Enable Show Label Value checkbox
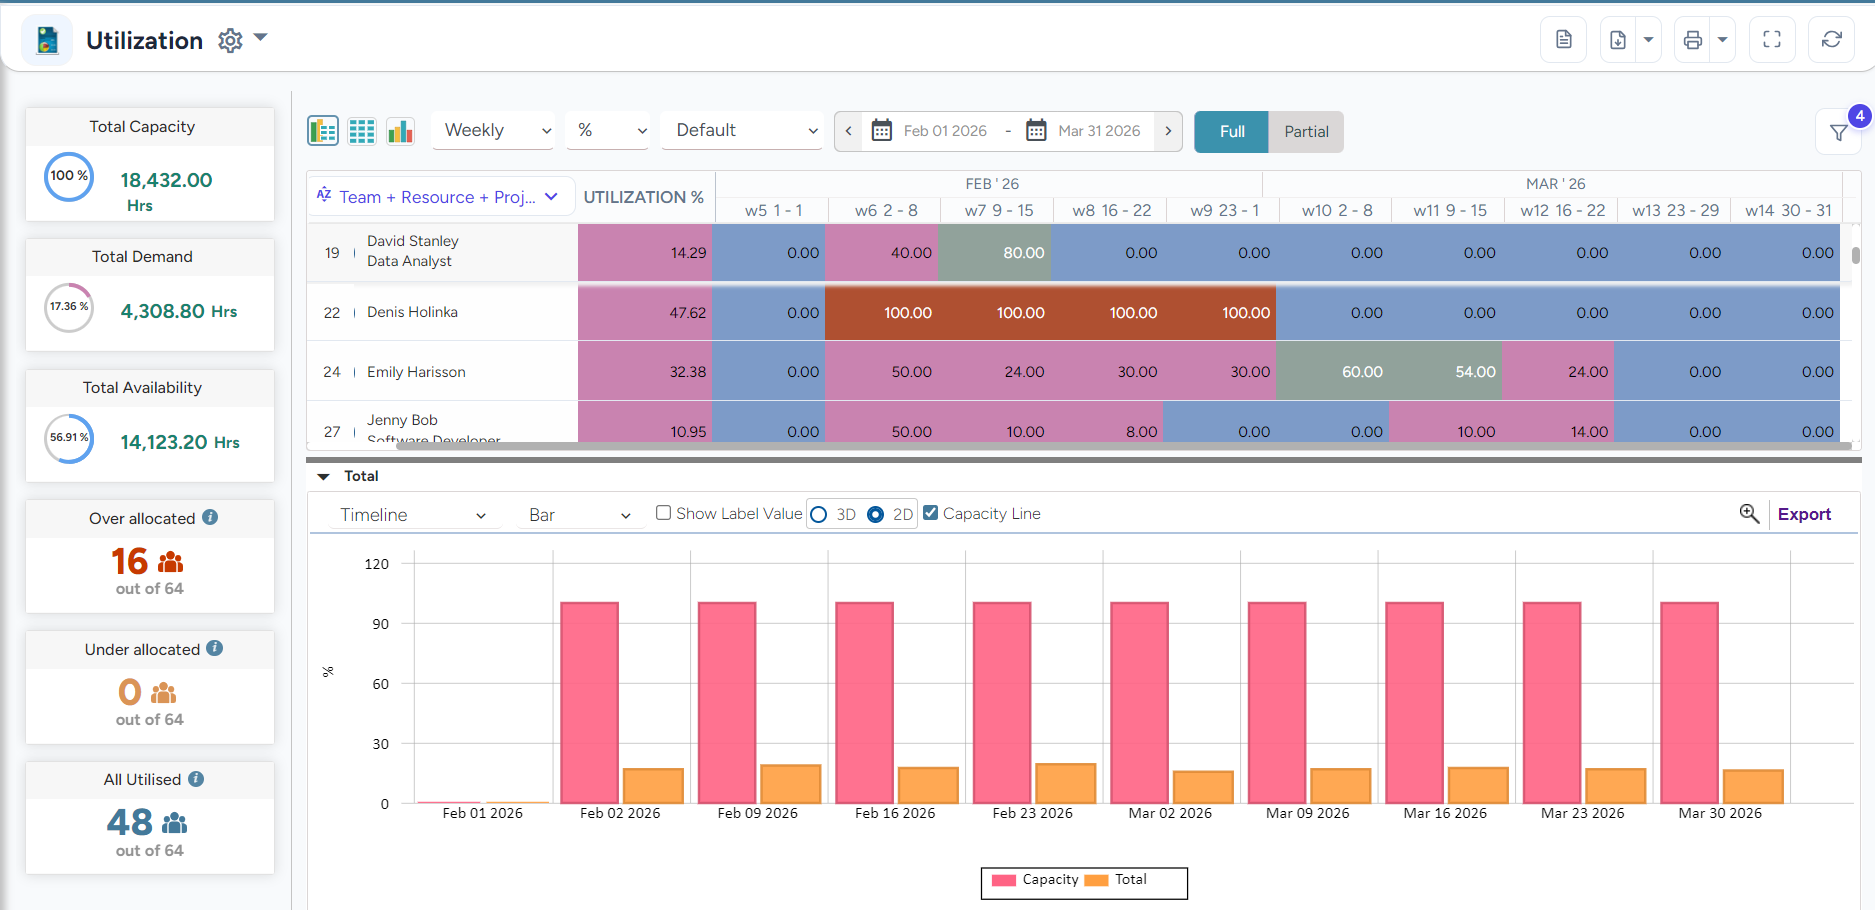 coord(663,512)
